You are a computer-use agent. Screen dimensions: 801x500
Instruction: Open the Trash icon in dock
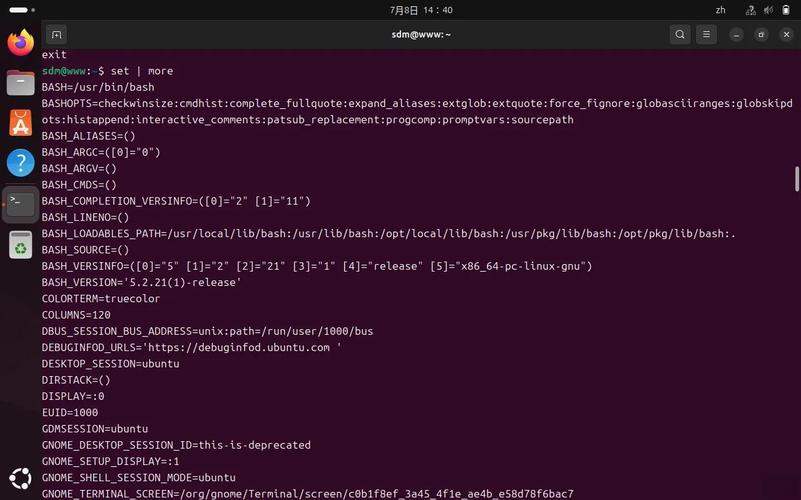(x=20, y=245)
